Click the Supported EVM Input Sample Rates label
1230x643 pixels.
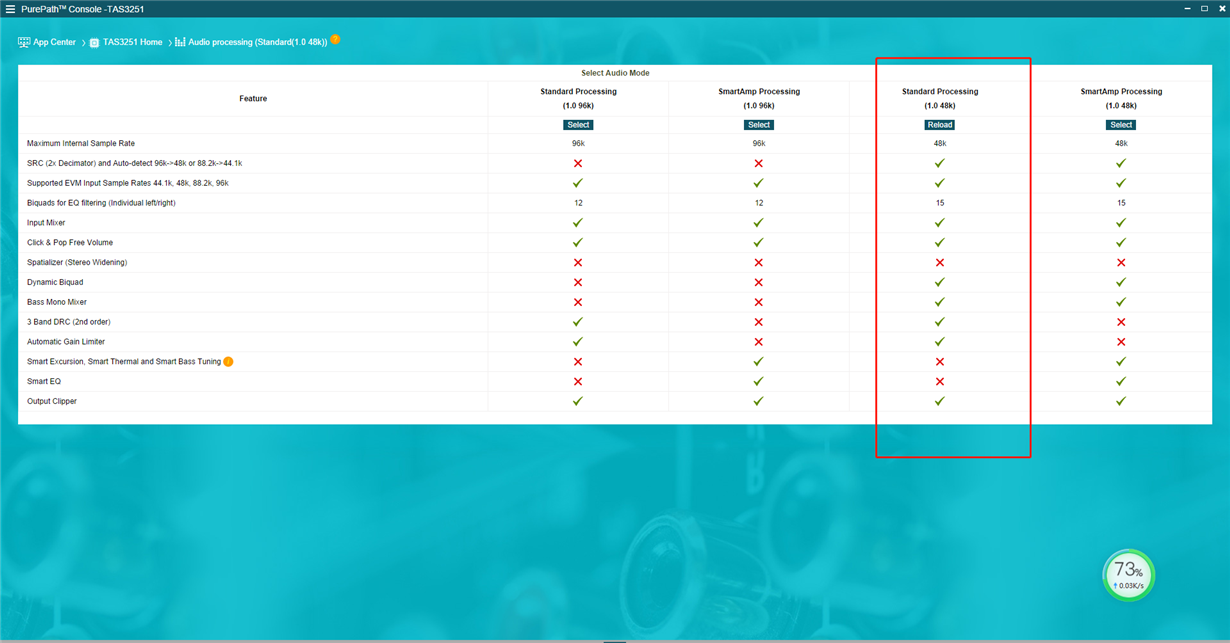click(x=128, y=183)
